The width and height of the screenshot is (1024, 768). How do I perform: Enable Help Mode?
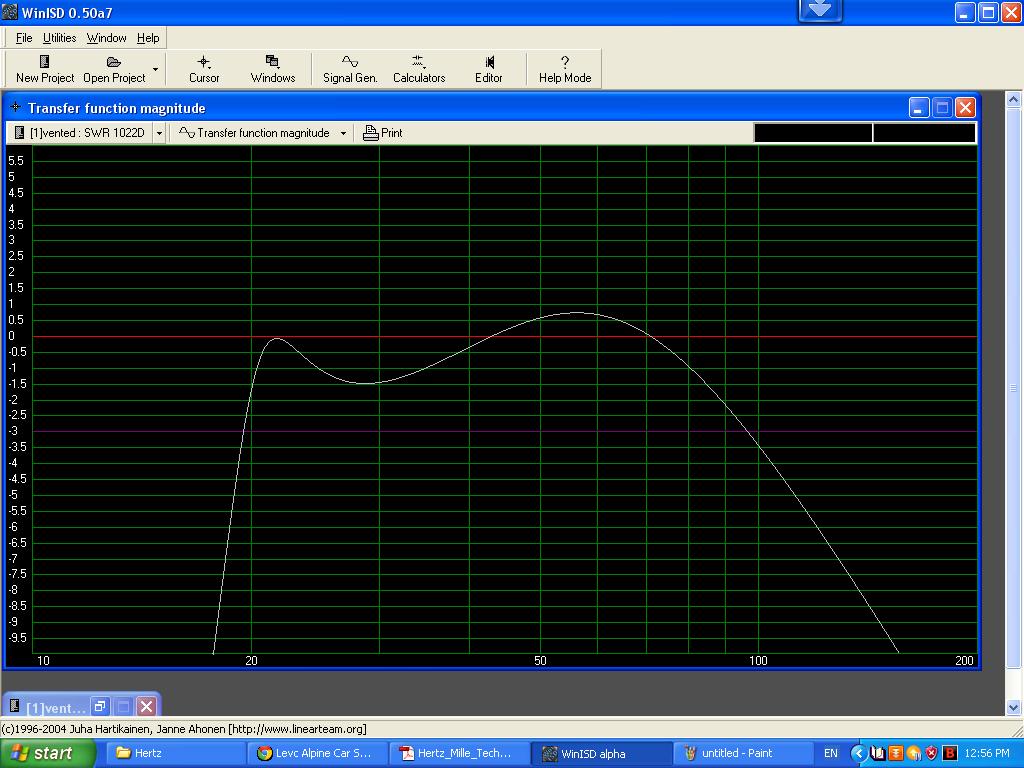565,69
